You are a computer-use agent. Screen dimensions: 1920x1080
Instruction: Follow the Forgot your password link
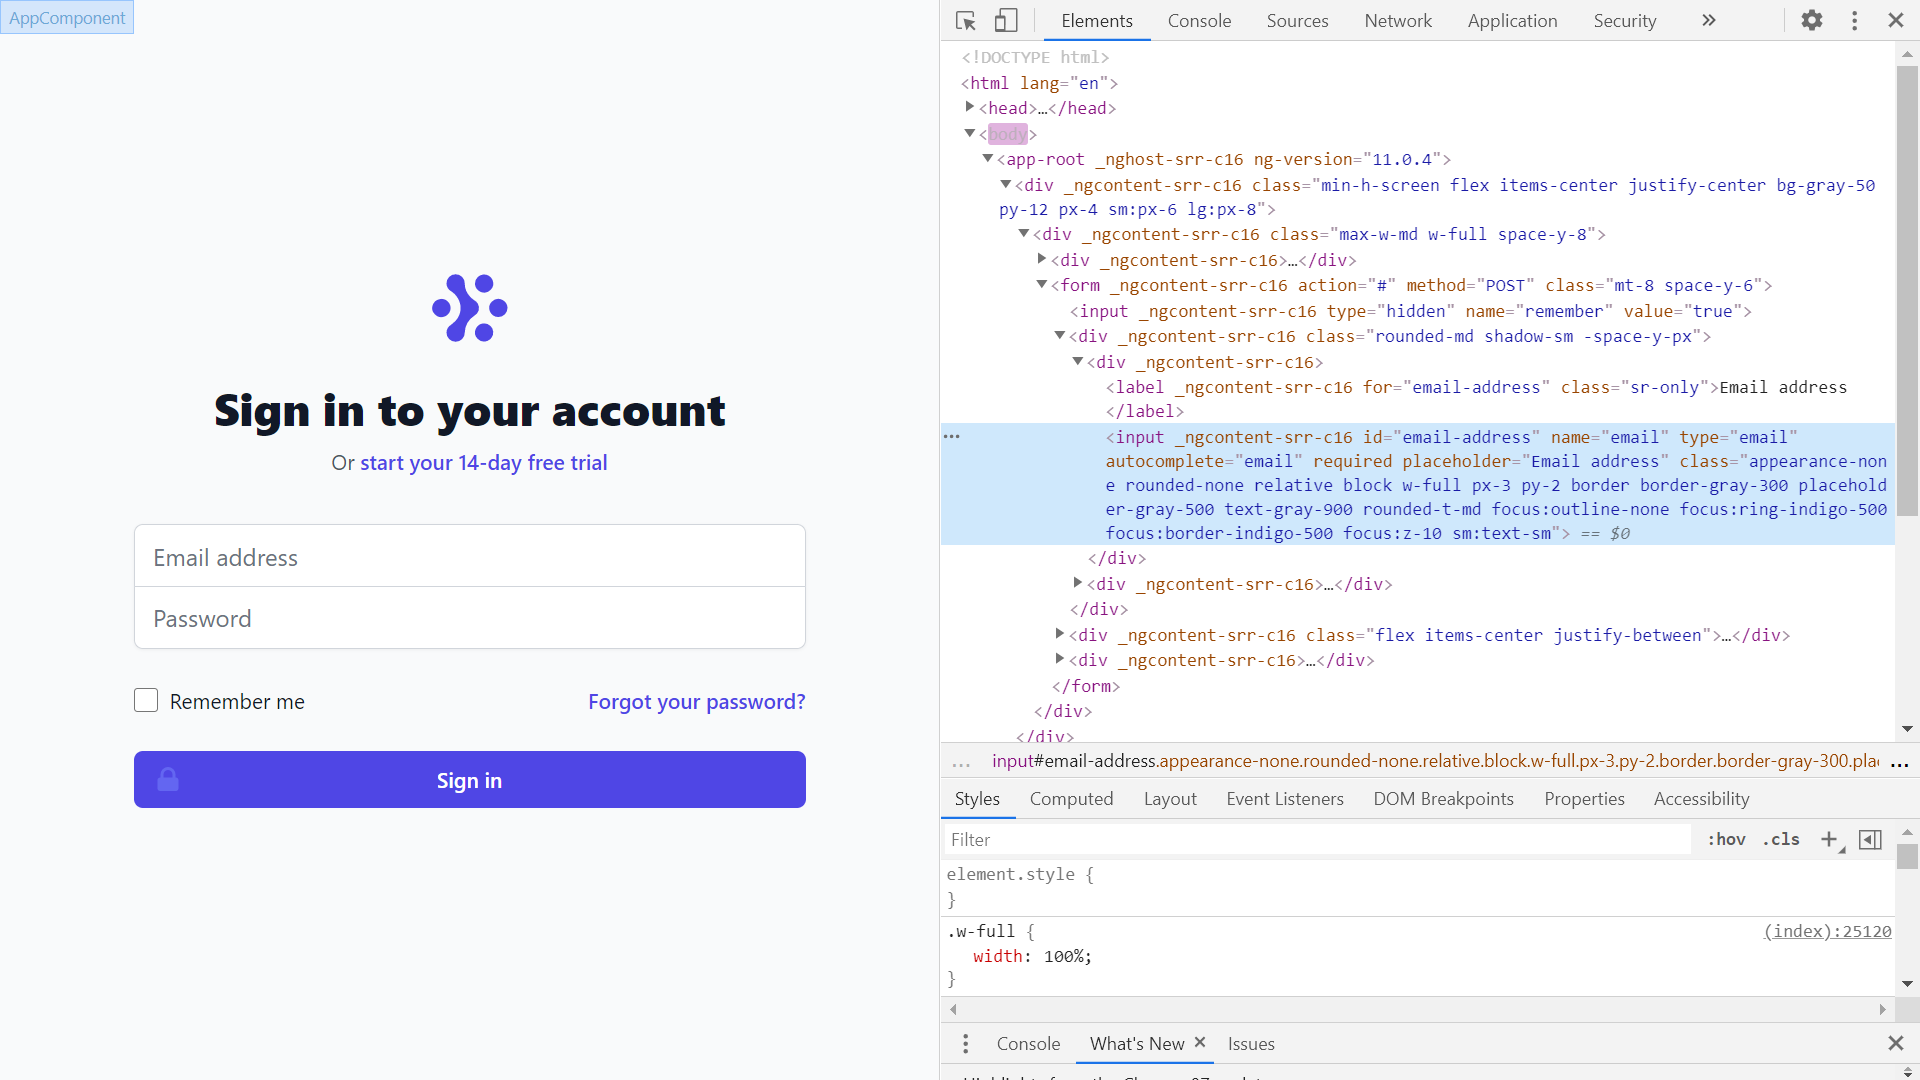pyautogui.click(x=696, y=701)
